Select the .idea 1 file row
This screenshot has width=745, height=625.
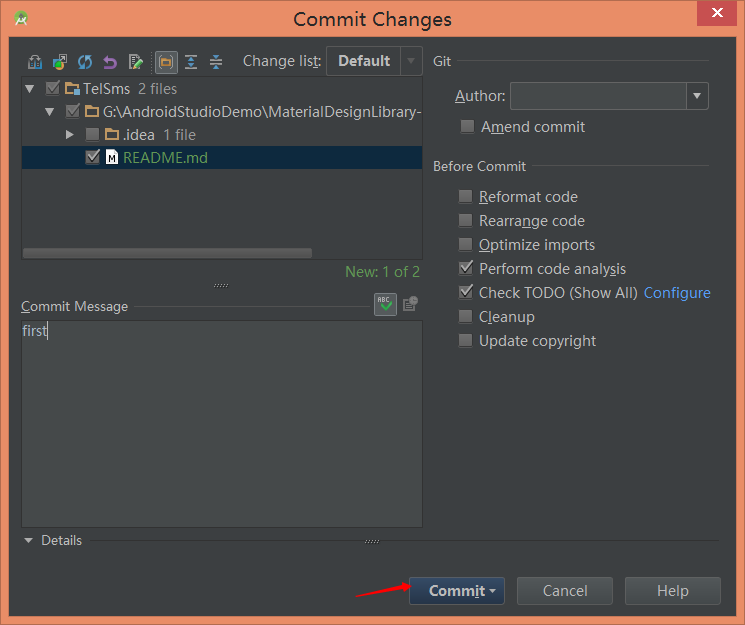pyautogui.click(x=222, y=135)
